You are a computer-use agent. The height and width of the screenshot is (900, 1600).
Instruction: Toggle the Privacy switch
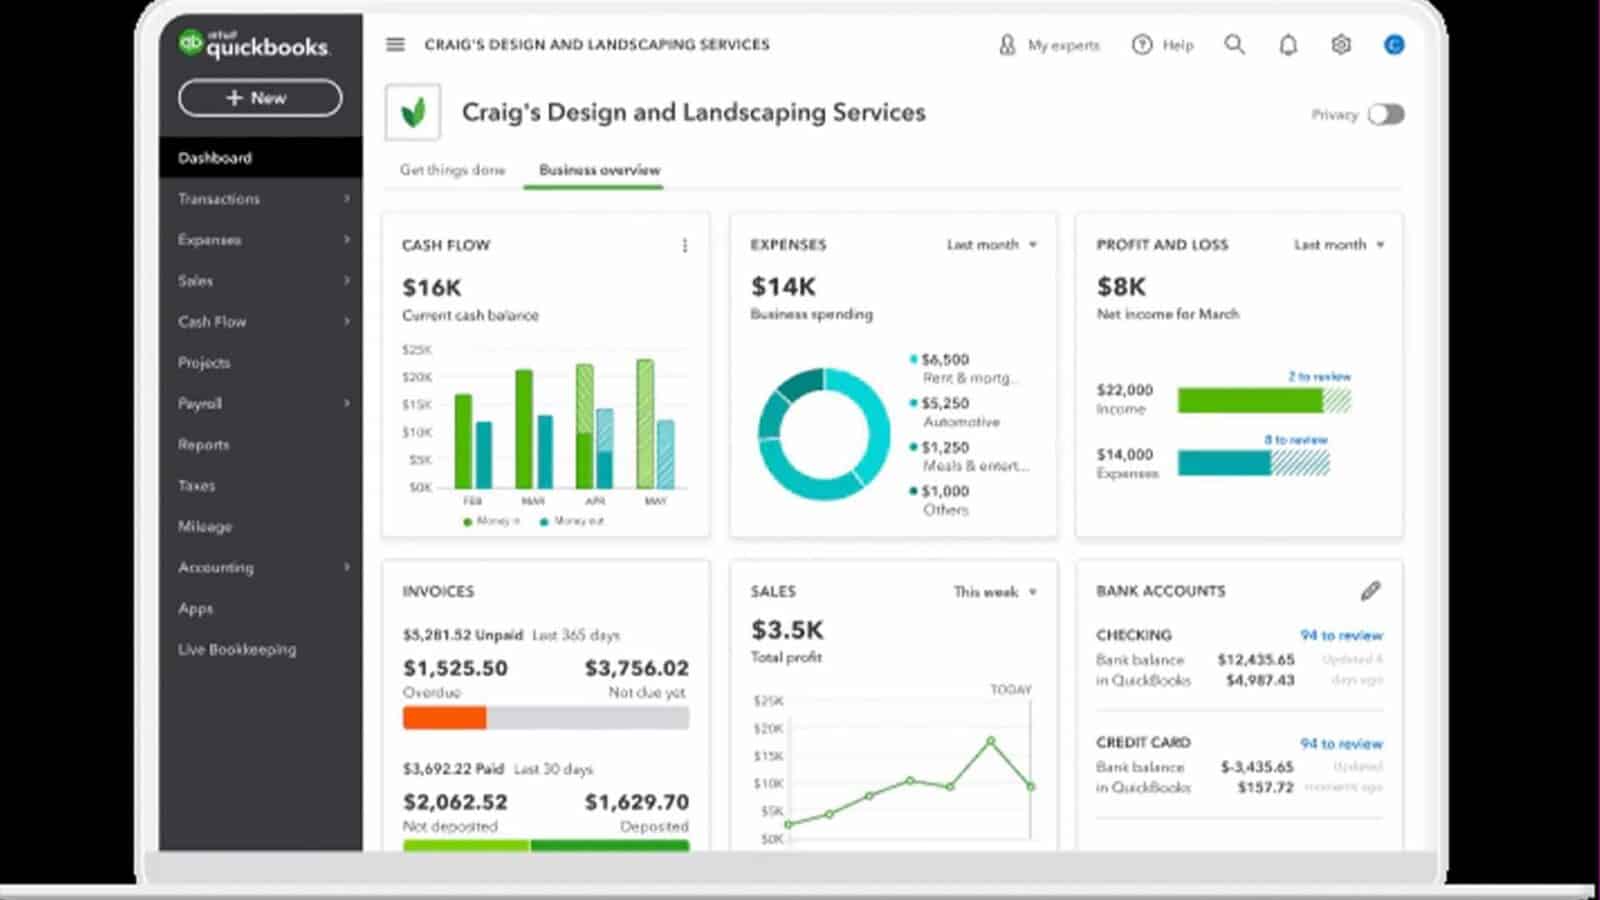click(1386, 115)
